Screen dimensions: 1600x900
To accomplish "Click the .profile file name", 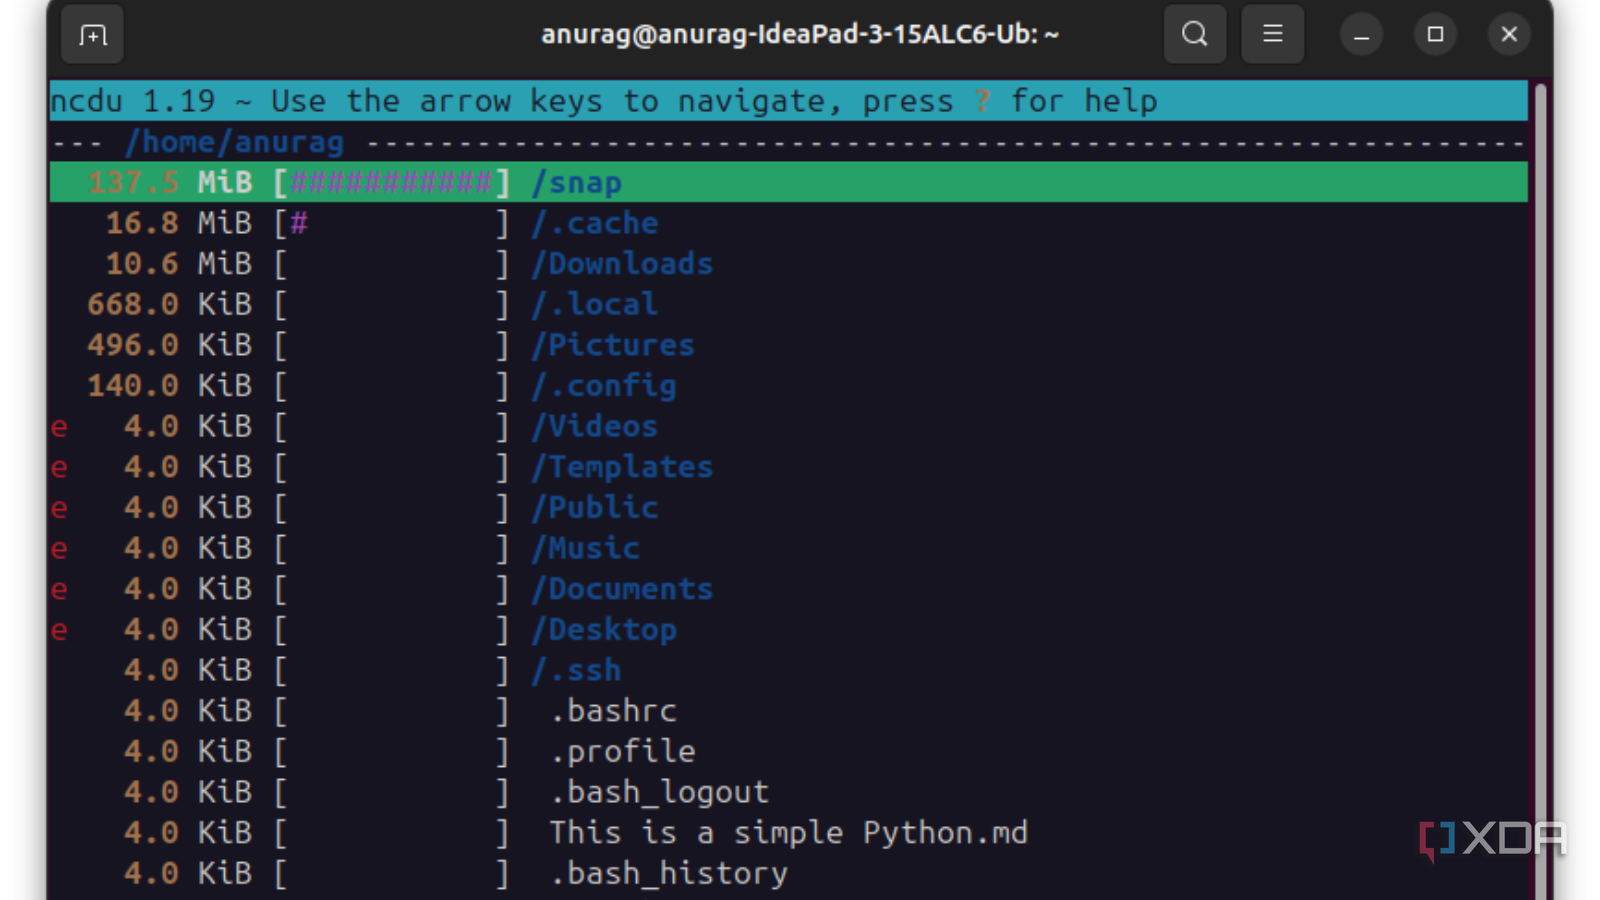I will click(x=622, y=752).
